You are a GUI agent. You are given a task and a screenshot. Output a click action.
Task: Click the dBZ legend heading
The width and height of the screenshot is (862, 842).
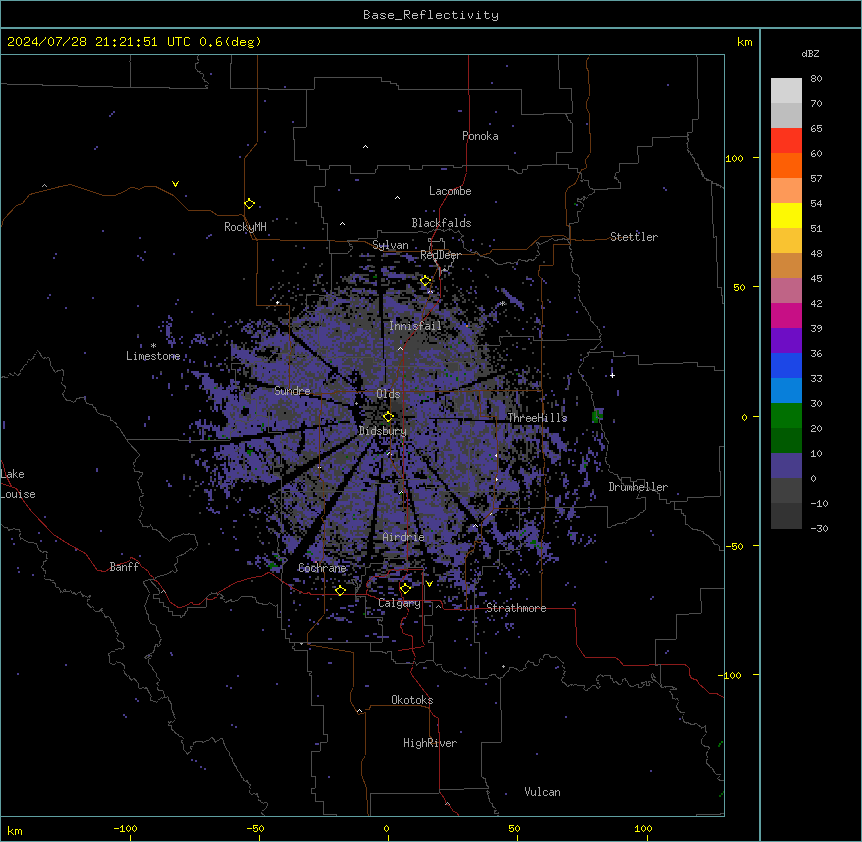pos(810,53)
